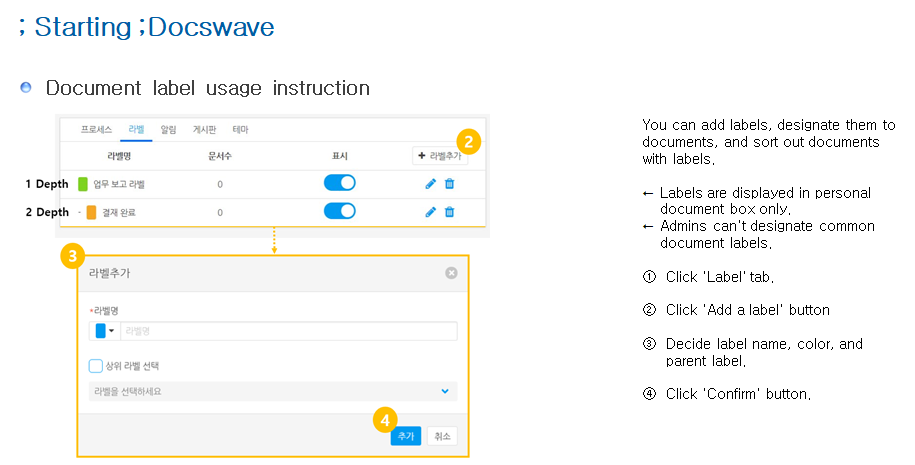The width and height of the screenshot is (915, 465).
Task: Select the 결재 완료 row name
Action: coord(119,212)
